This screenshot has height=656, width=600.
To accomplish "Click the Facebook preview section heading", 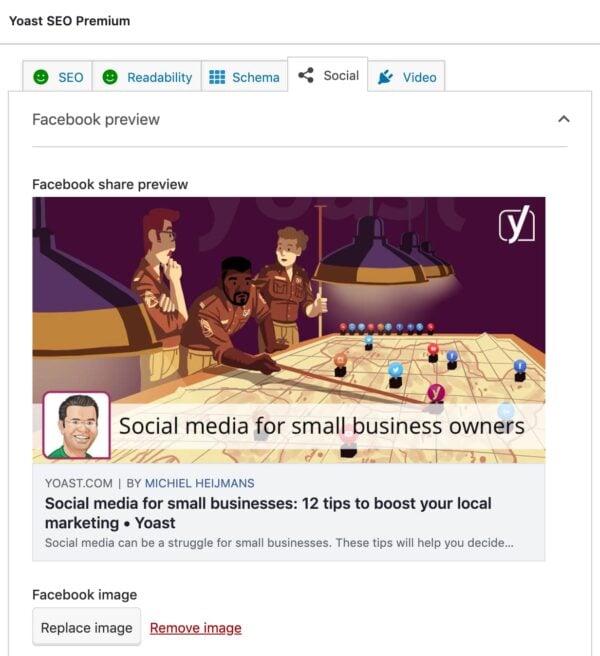I will [x=96, y=119].
